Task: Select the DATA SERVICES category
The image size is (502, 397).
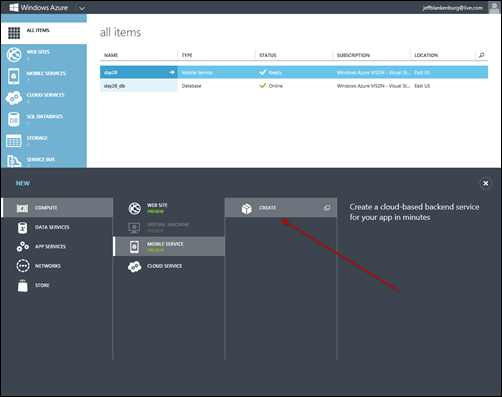Action: [x=57, y=227]
